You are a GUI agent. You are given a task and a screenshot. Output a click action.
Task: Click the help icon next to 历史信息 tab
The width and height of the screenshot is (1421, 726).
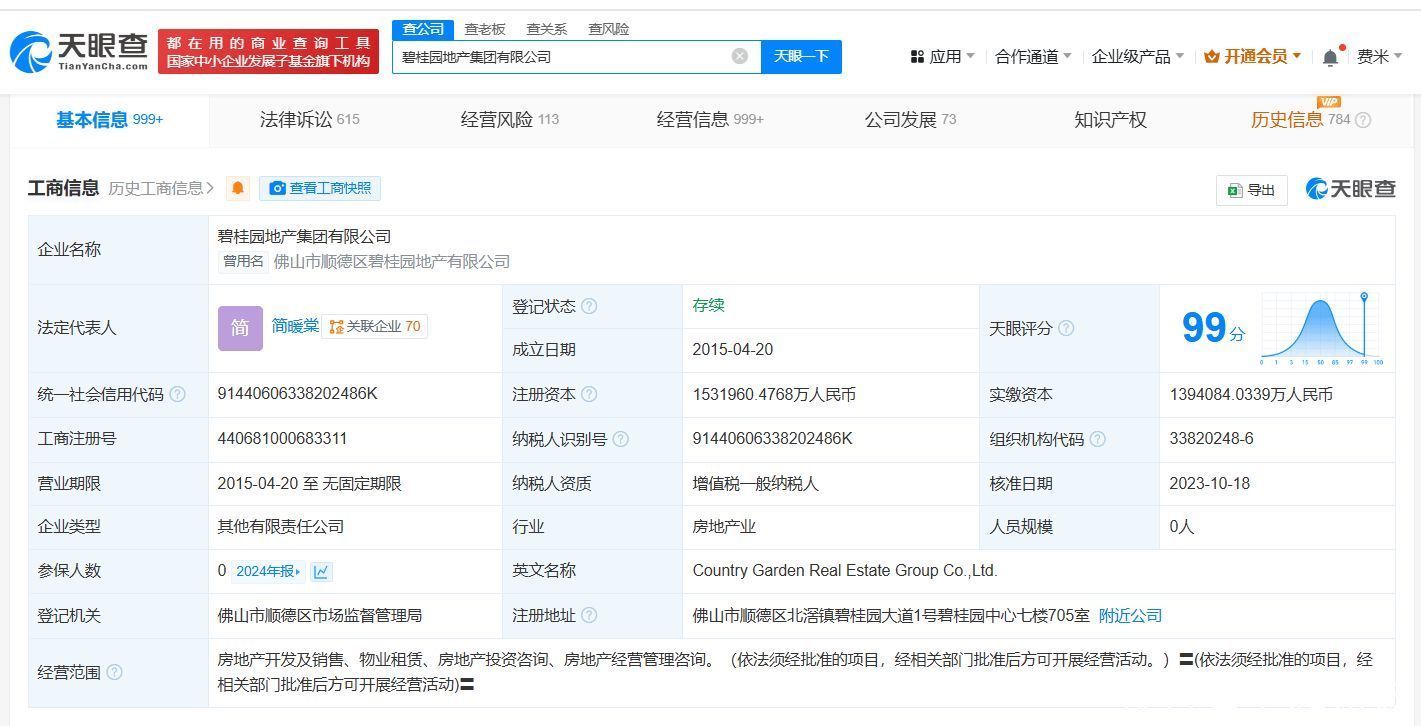pyautogui.click(x=1363, y=120)
